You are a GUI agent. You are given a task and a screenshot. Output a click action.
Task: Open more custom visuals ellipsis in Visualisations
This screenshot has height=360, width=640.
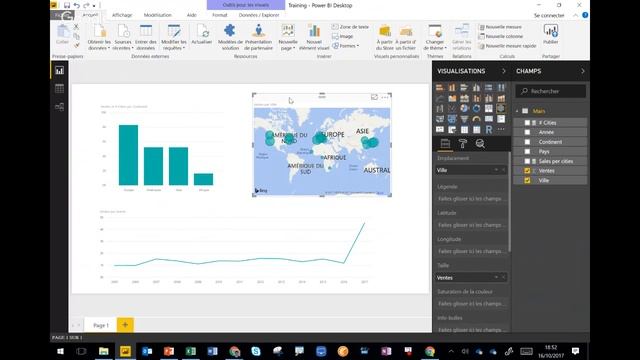point(501,130)
